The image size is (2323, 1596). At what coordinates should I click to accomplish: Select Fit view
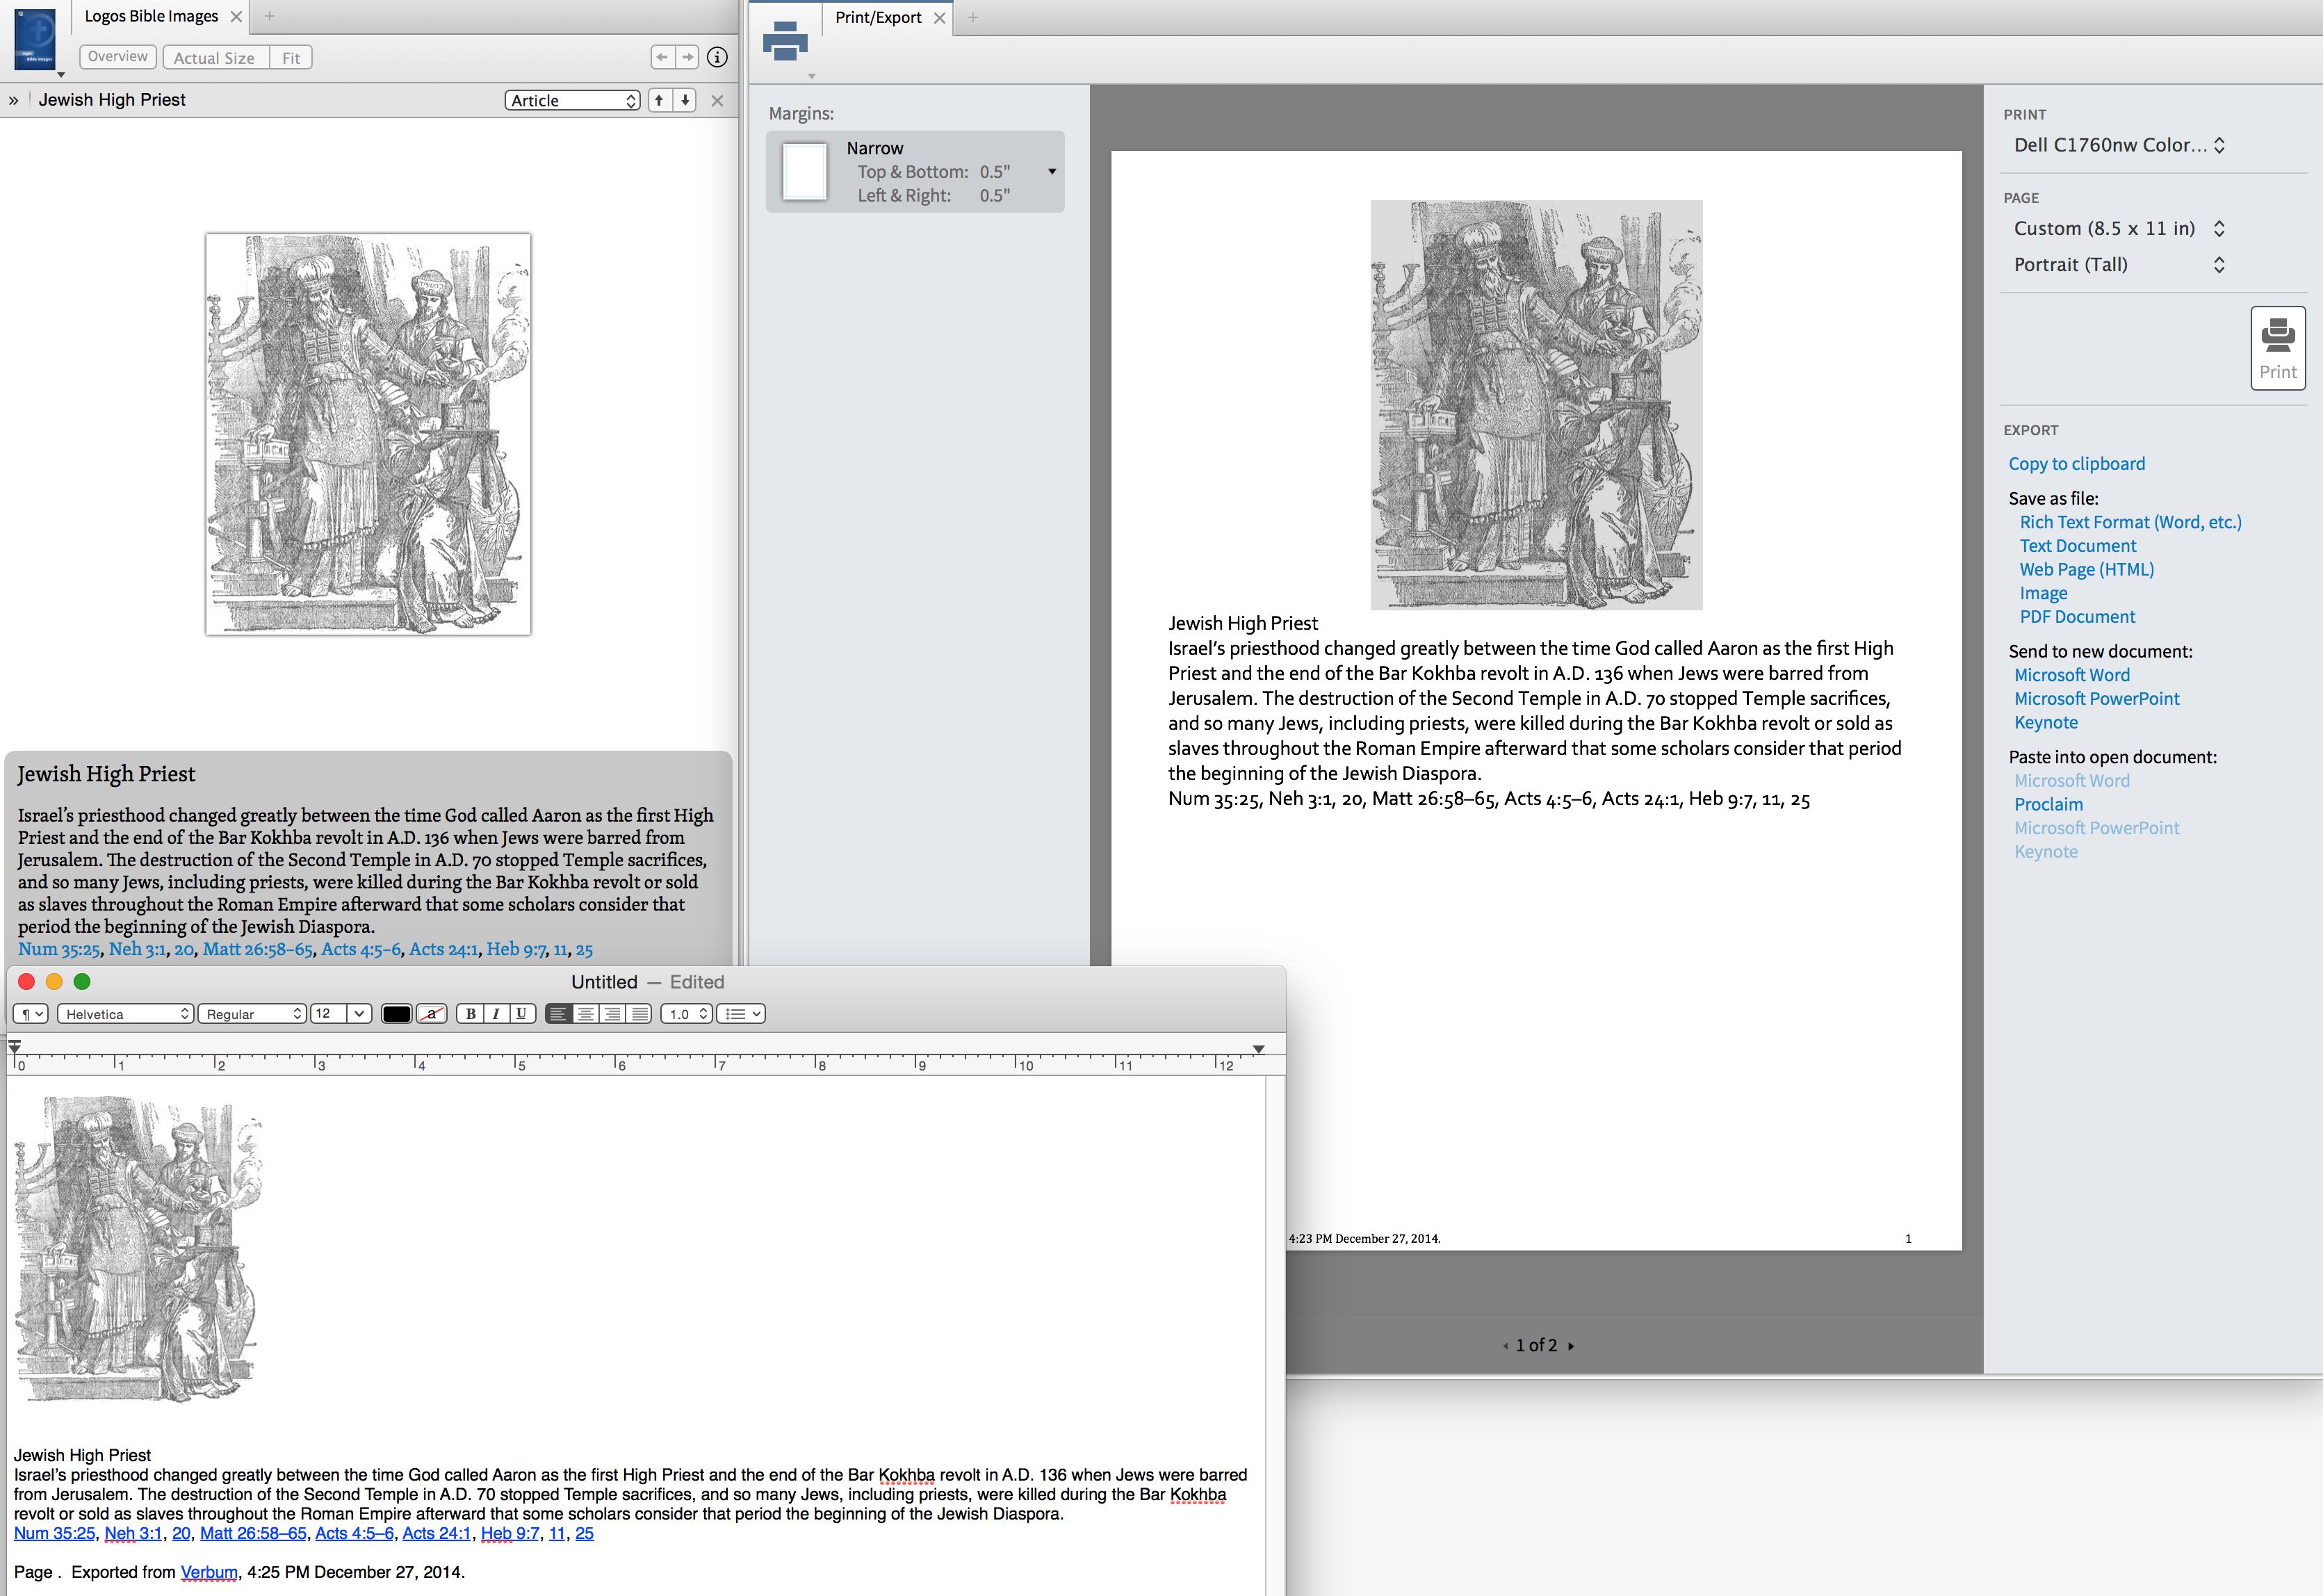click(x=291, y=58)
